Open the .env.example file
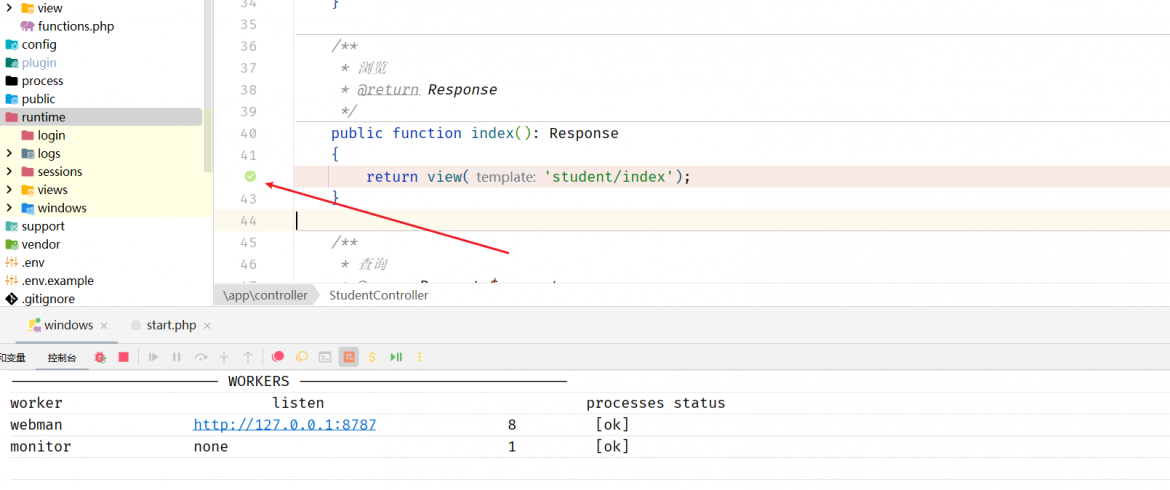 [57, 280]
